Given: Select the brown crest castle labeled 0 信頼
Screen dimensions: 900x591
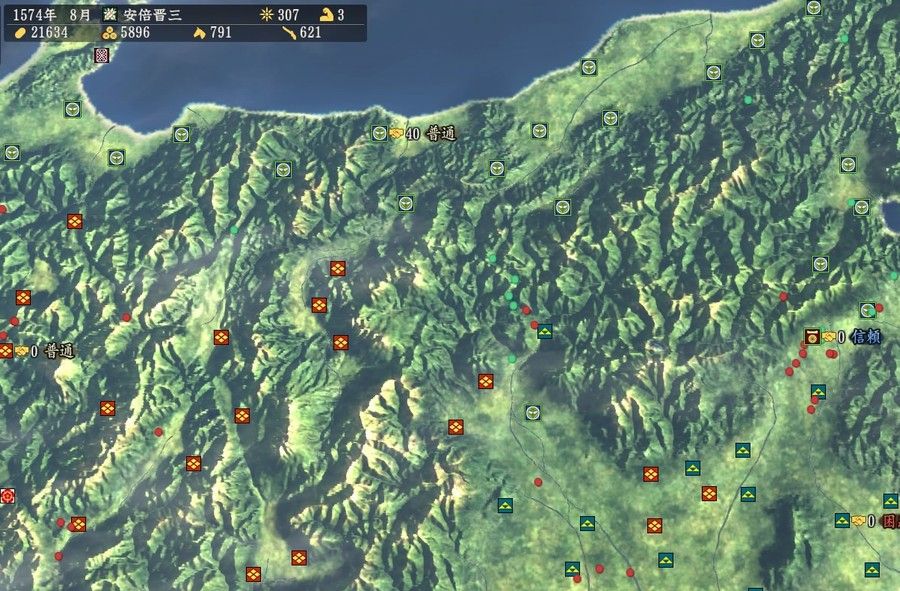Looking at the screenshot, I should [x=812, y=337].
